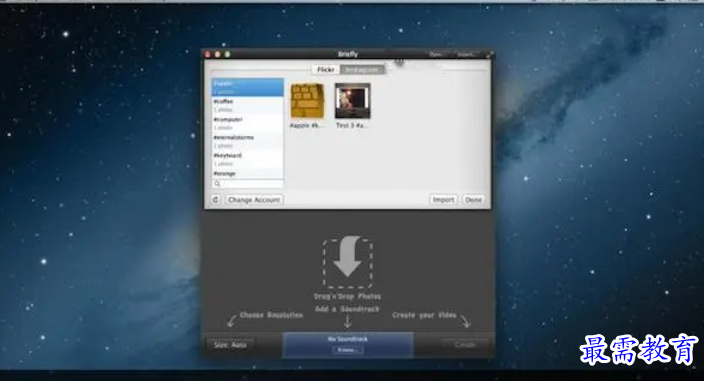
Task: Click the refresh icon beside Change Account
Action: [x=216, y=199]
